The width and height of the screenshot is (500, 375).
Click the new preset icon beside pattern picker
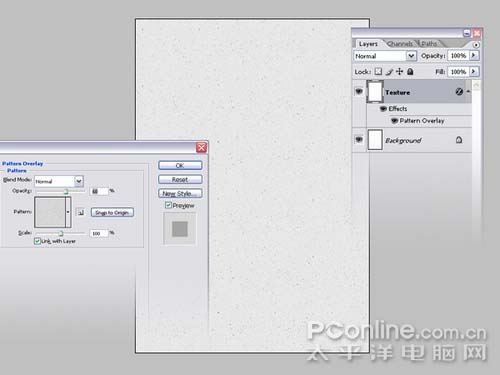coord(81,212)
